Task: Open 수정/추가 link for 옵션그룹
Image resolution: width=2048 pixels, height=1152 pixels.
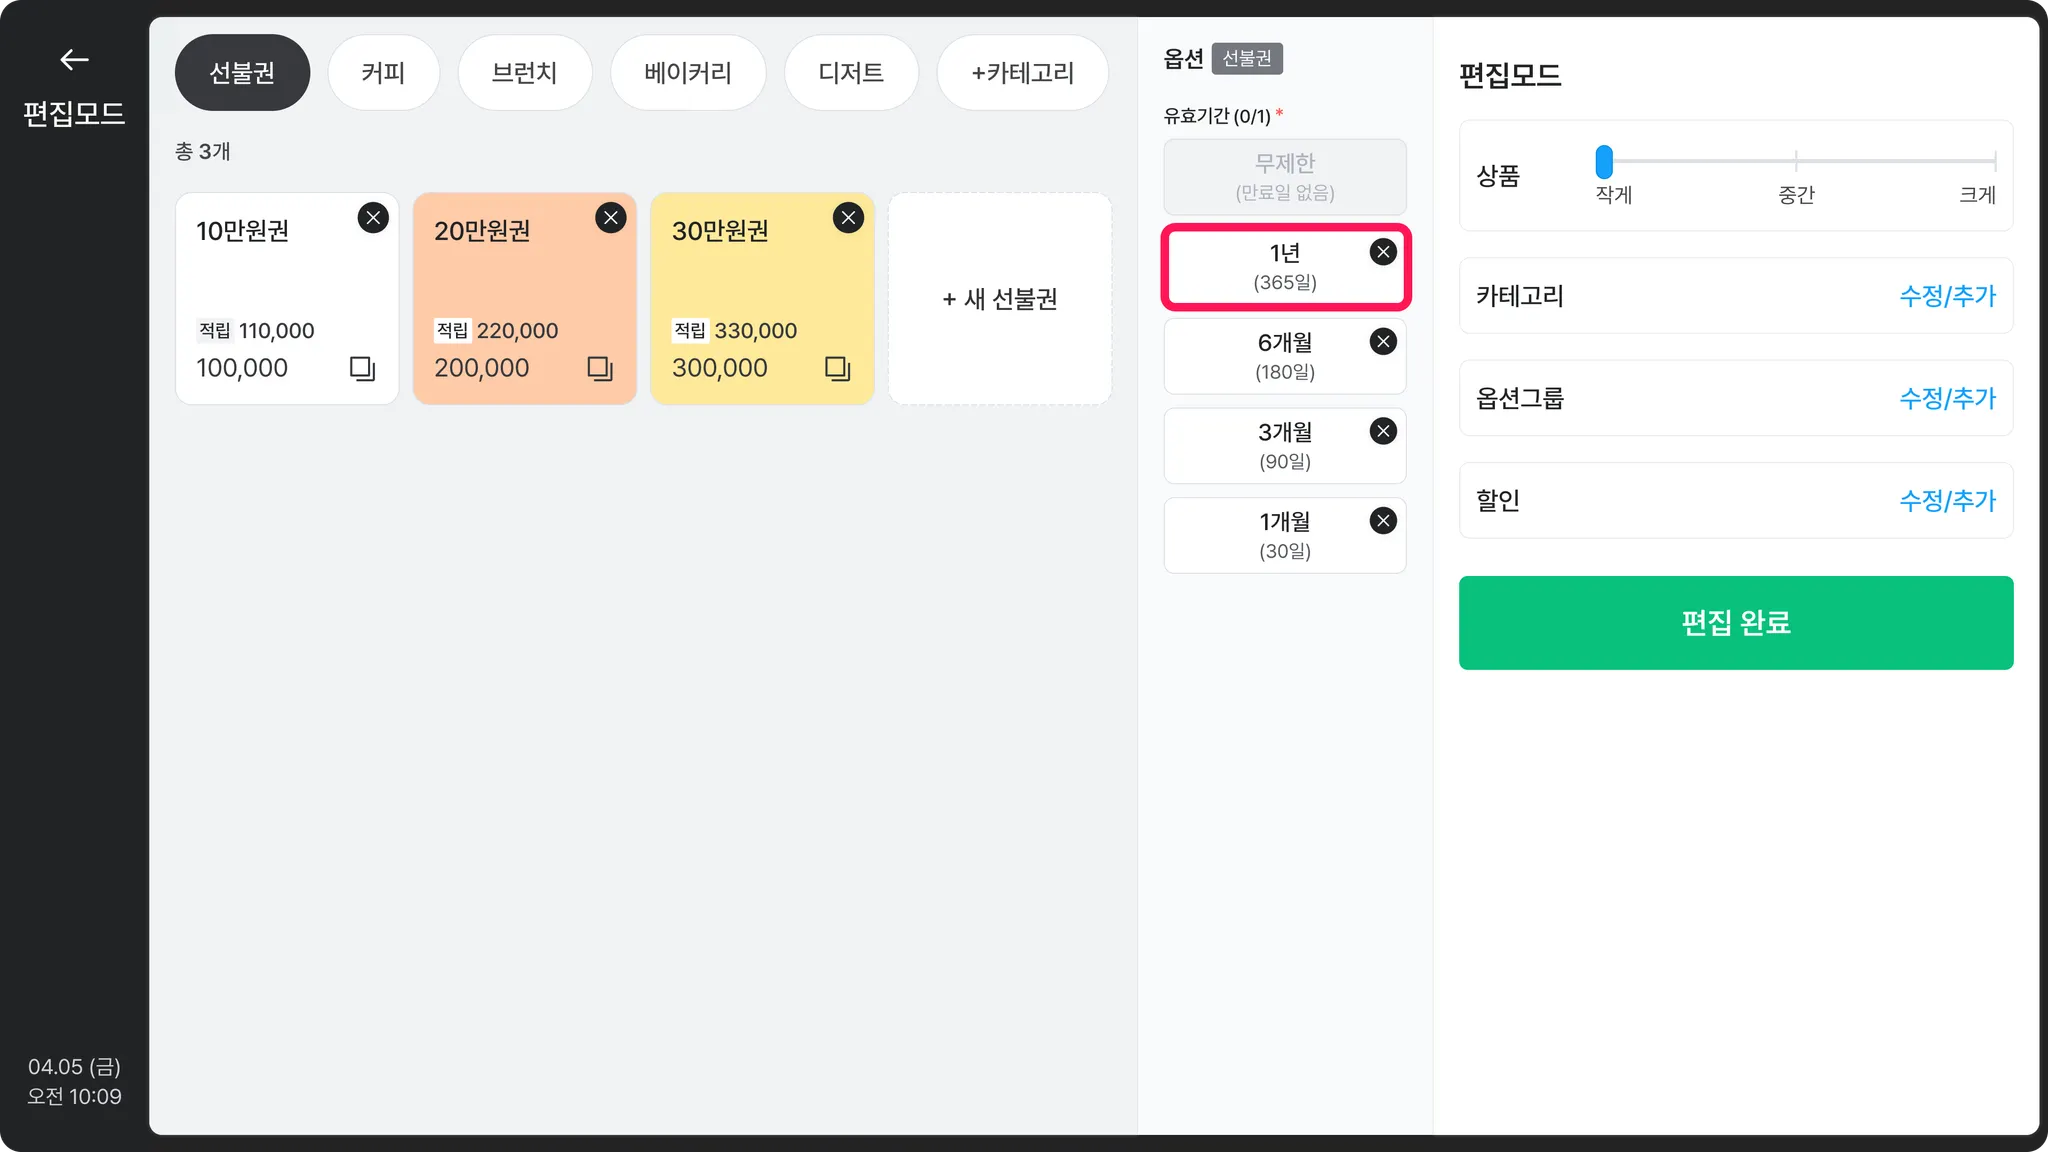Action: [1947, 399]
